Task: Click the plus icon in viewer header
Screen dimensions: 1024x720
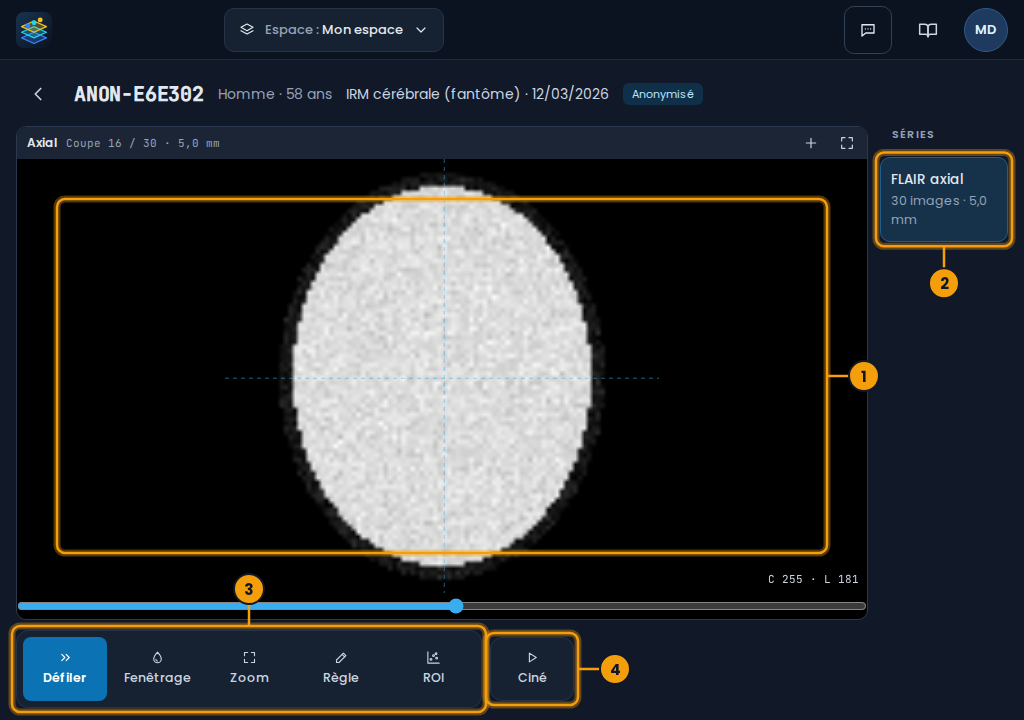Action: click(x=810, y=143)
